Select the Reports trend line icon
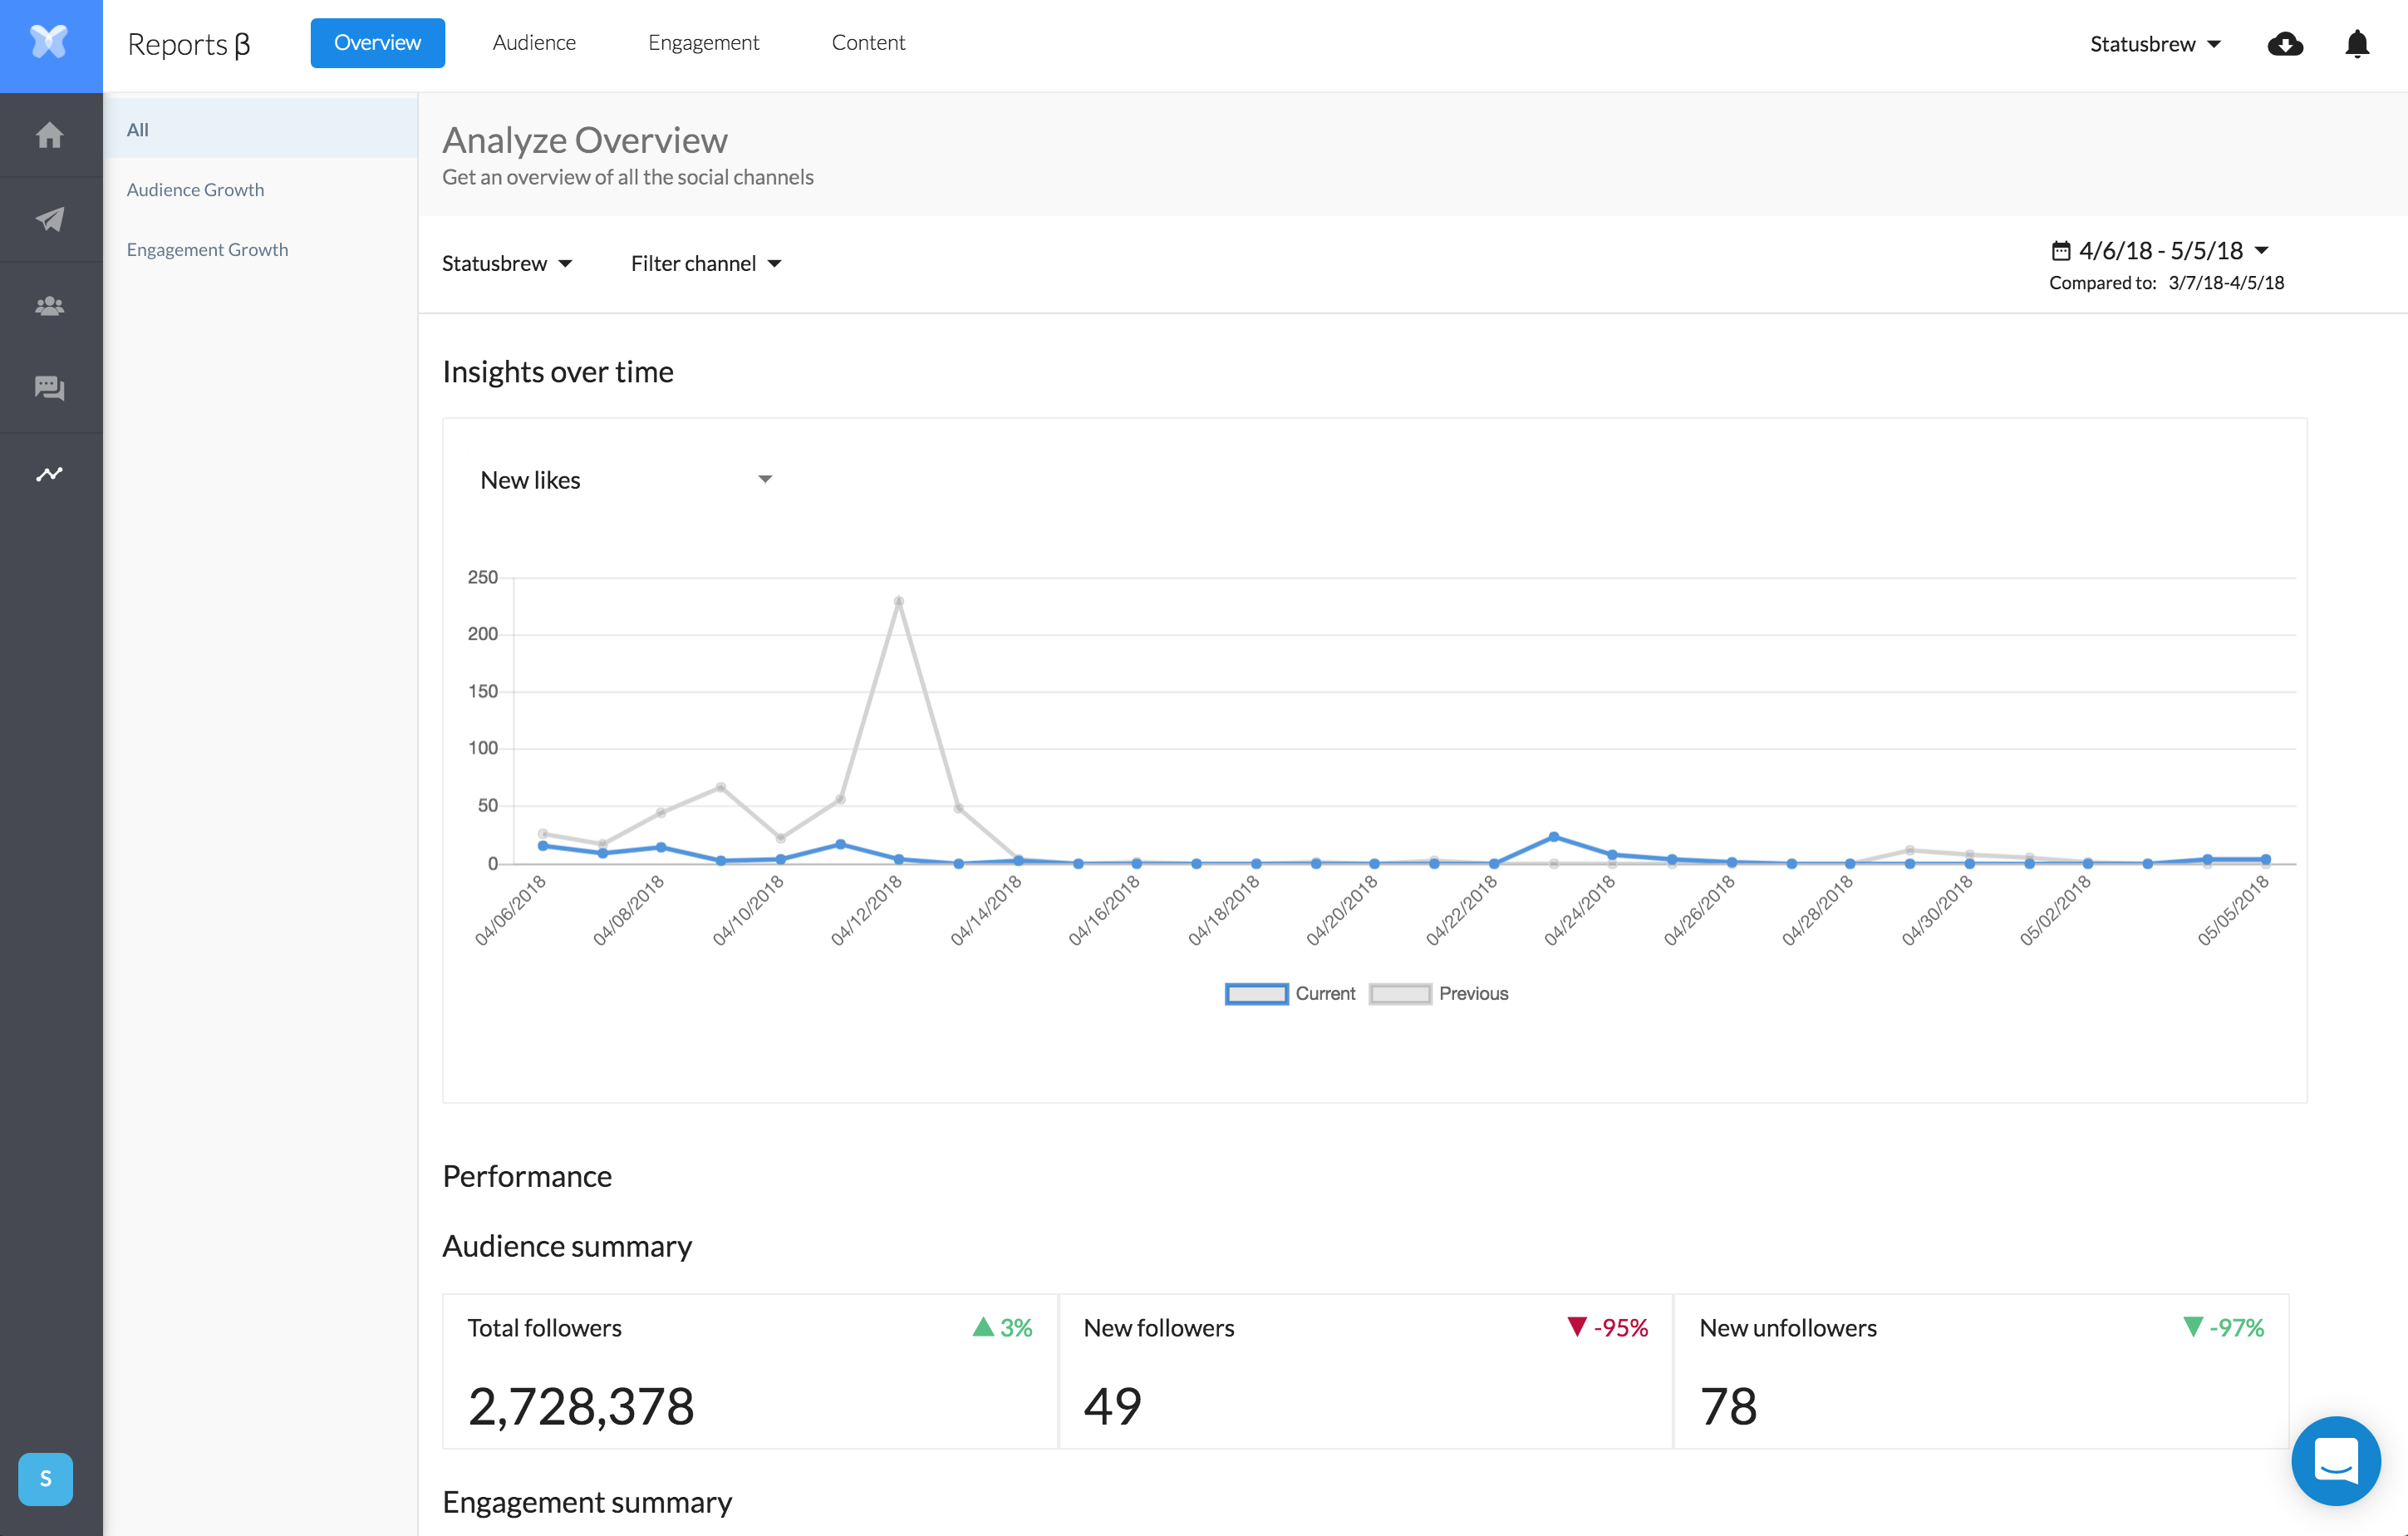The height and width of the screenshot is (1536, 2408). tap(50, 474)
